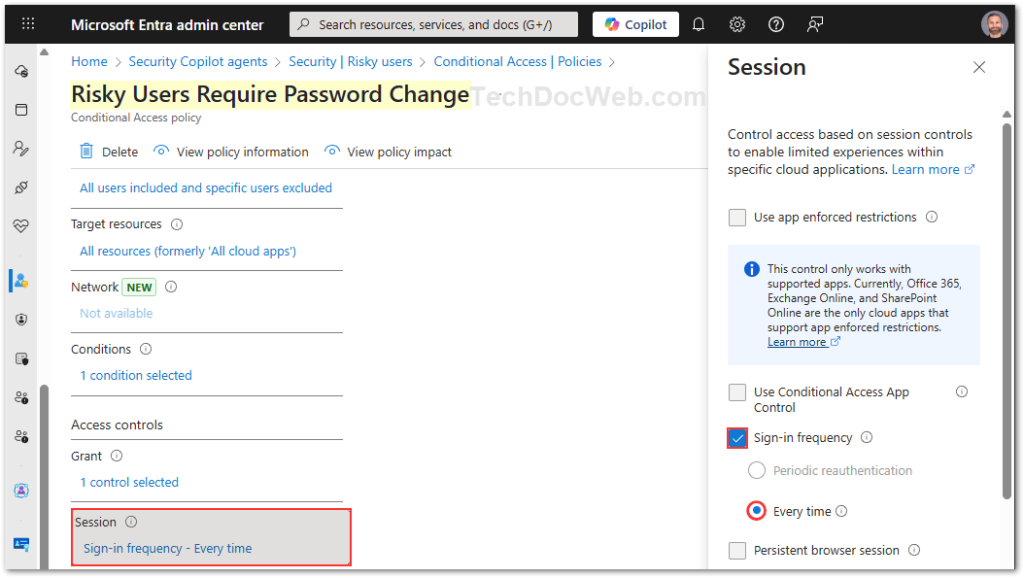Open the 1 condition selected link
The width and height of the screenshot is (1024, 578).
(x=136, y=376)
